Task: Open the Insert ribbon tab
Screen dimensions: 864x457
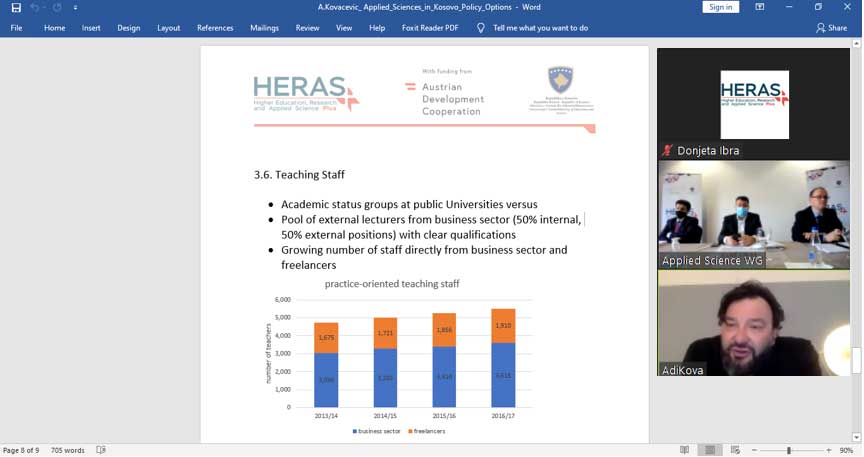Action: pos(91,28)
